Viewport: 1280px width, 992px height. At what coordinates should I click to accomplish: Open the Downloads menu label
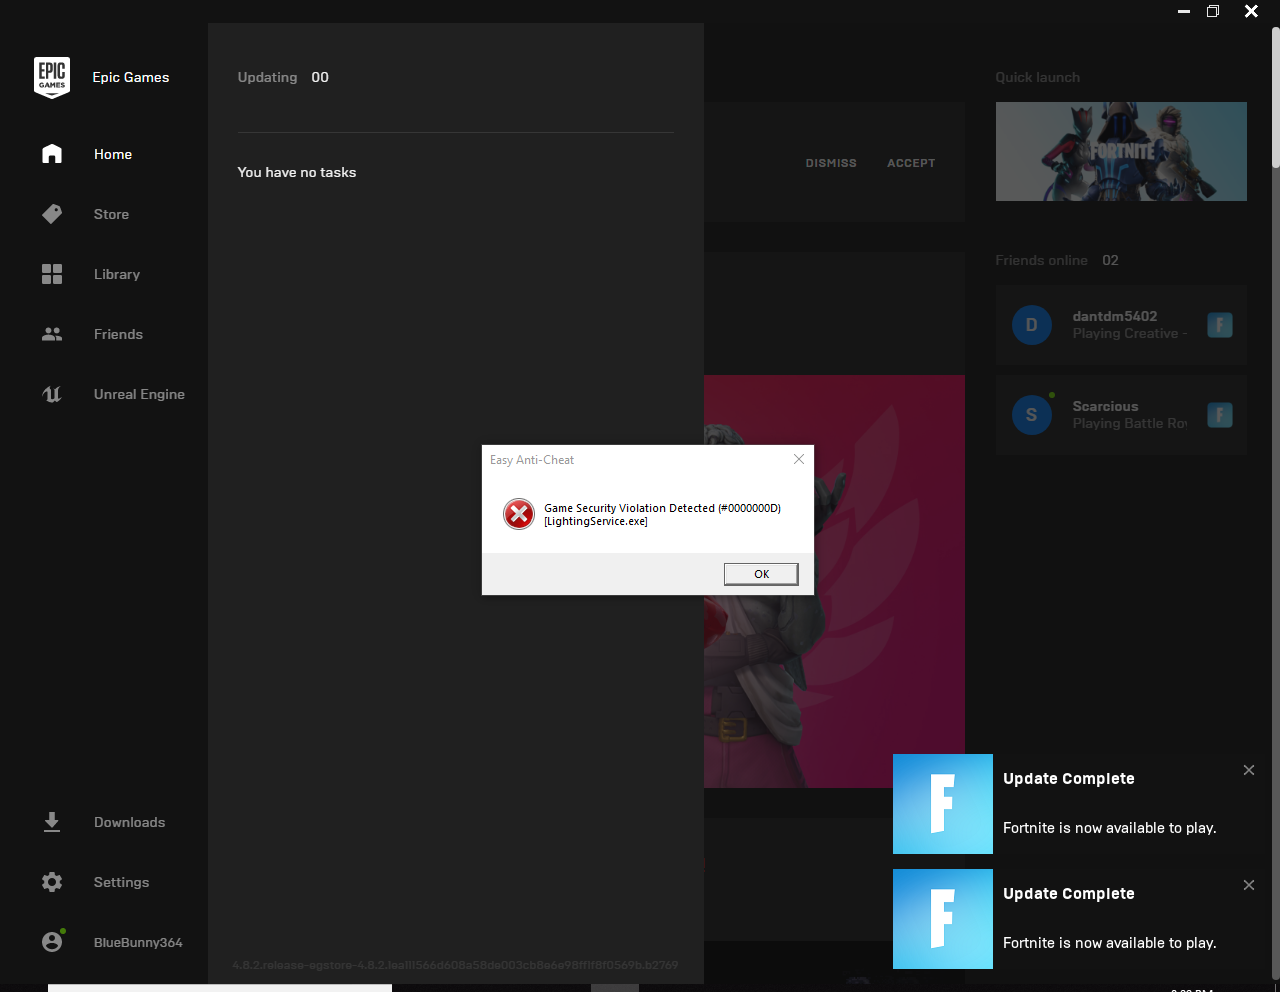click(x=129, y=822)
